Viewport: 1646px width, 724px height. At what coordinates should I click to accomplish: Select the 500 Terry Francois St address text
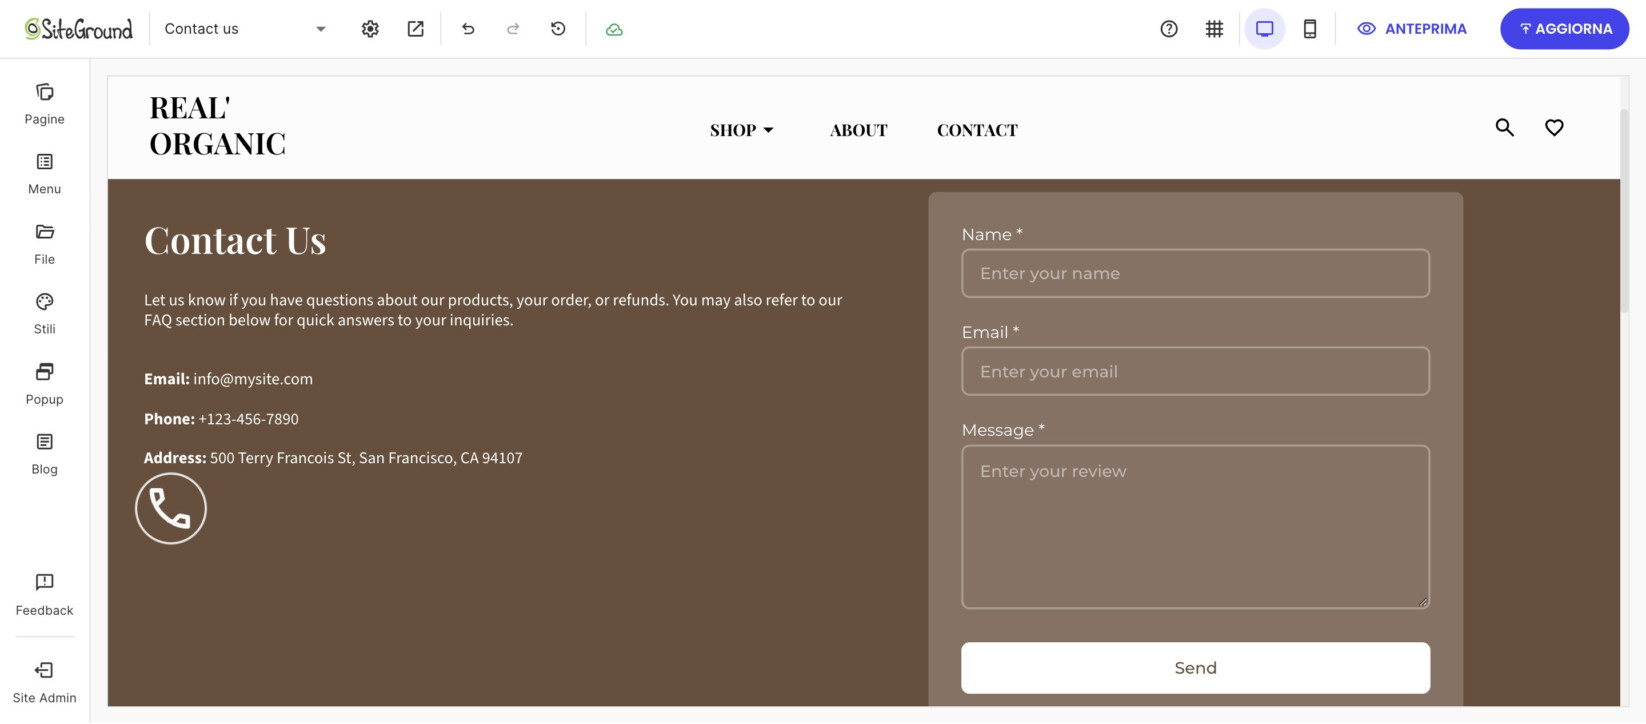point(366,458)
